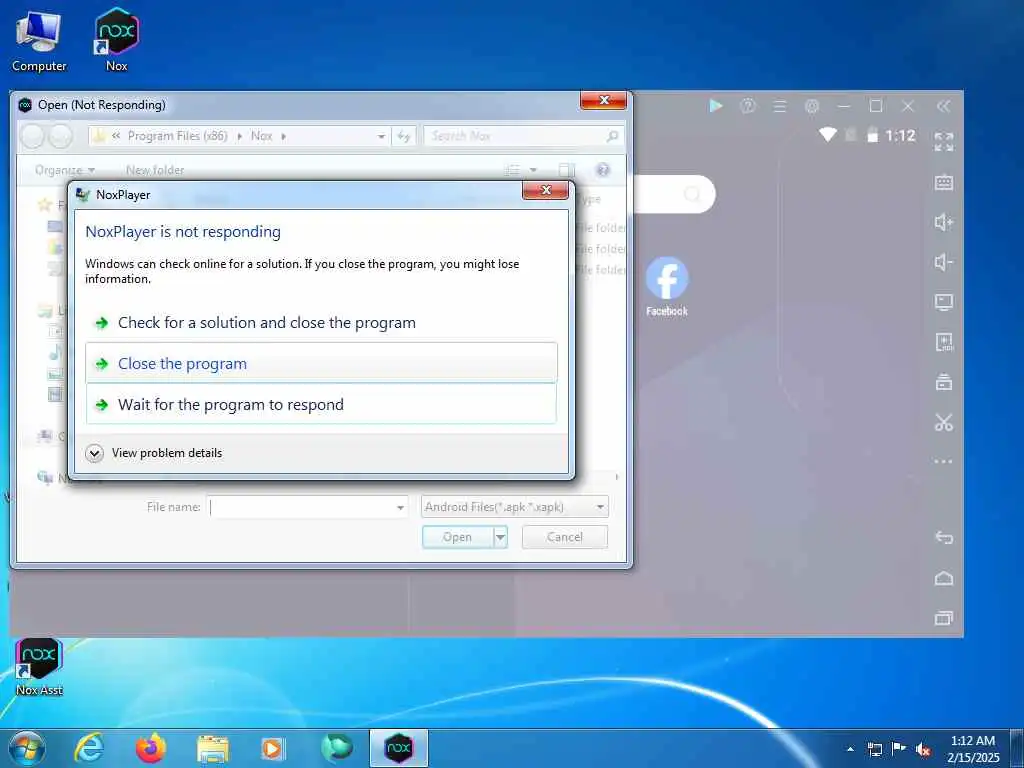Click the Nox recent apps button
Image resolution: width=1024 pixels, height=768 pixels.
[944, 618]
